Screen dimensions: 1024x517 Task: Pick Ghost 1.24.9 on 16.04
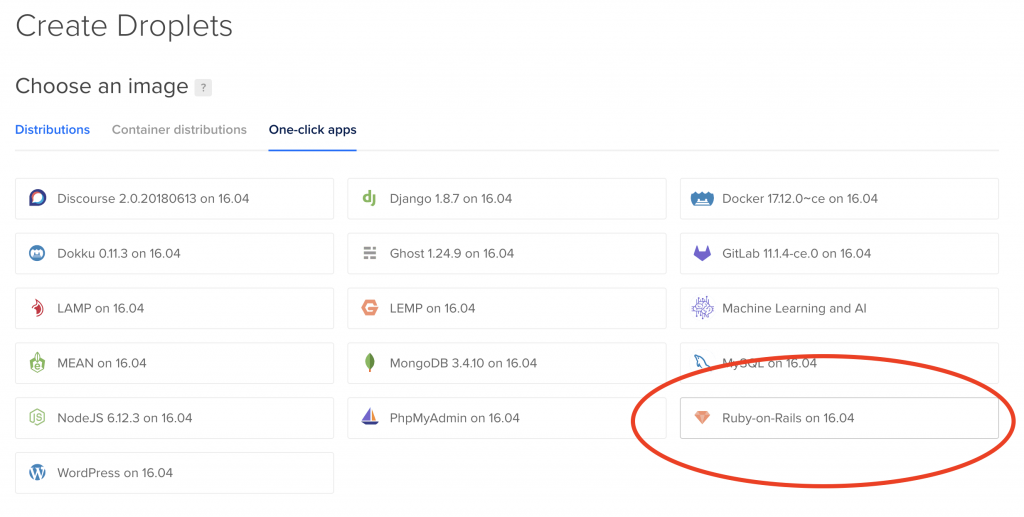507,253
